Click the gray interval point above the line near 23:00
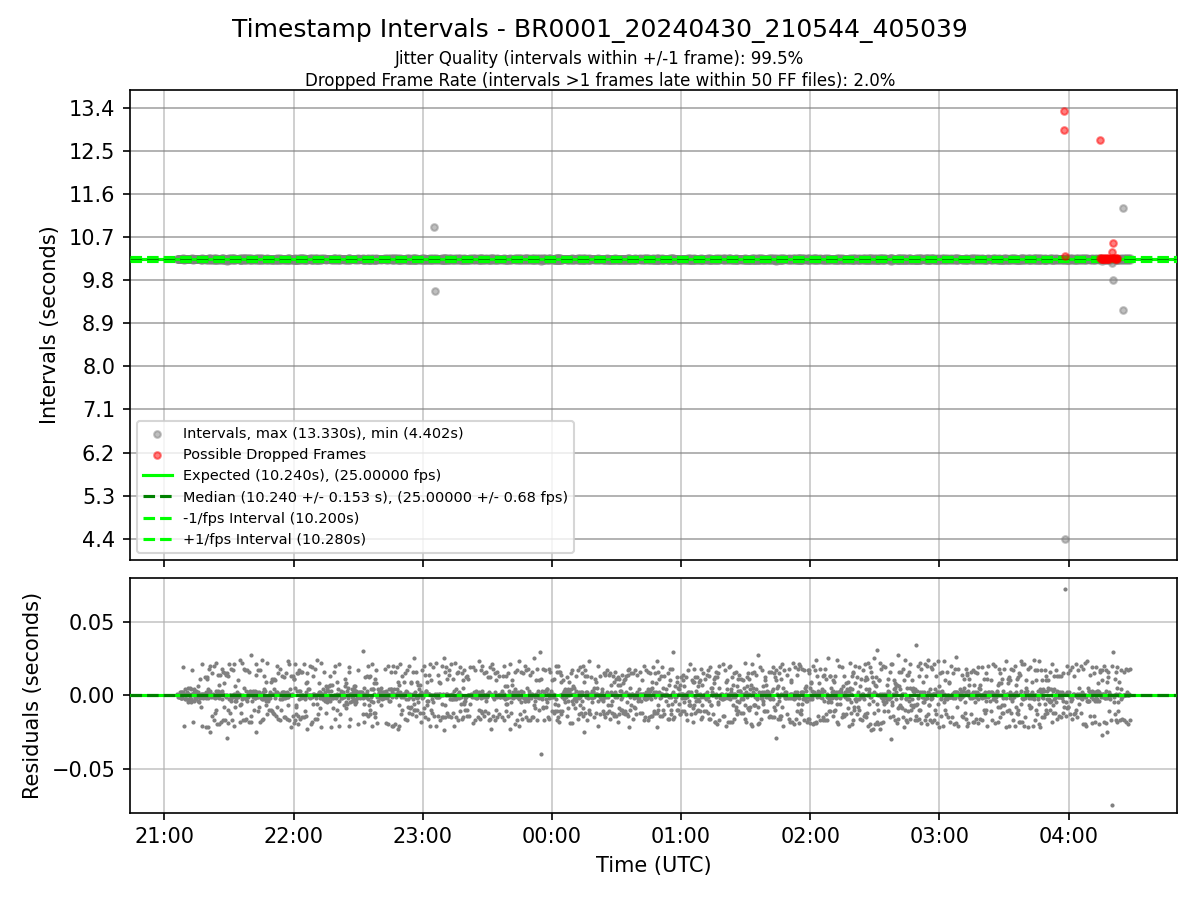This screenshot has height=900, width=1200. [434, 227]
